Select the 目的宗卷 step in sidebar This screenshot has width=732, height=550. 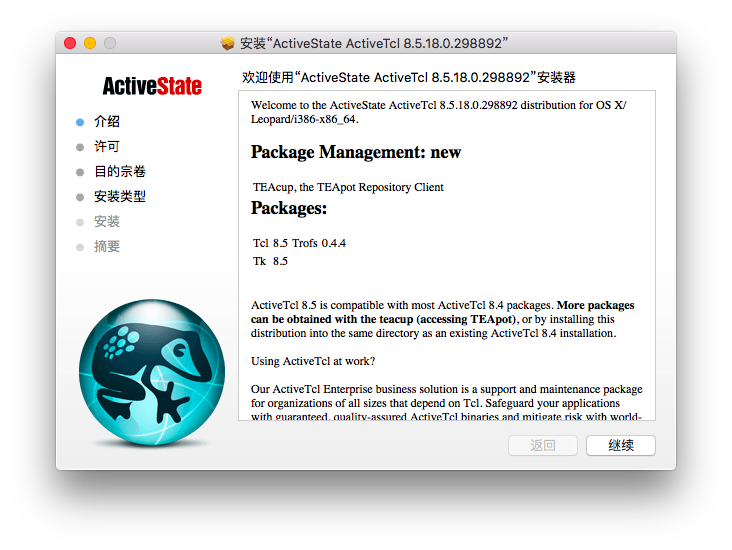120,171
